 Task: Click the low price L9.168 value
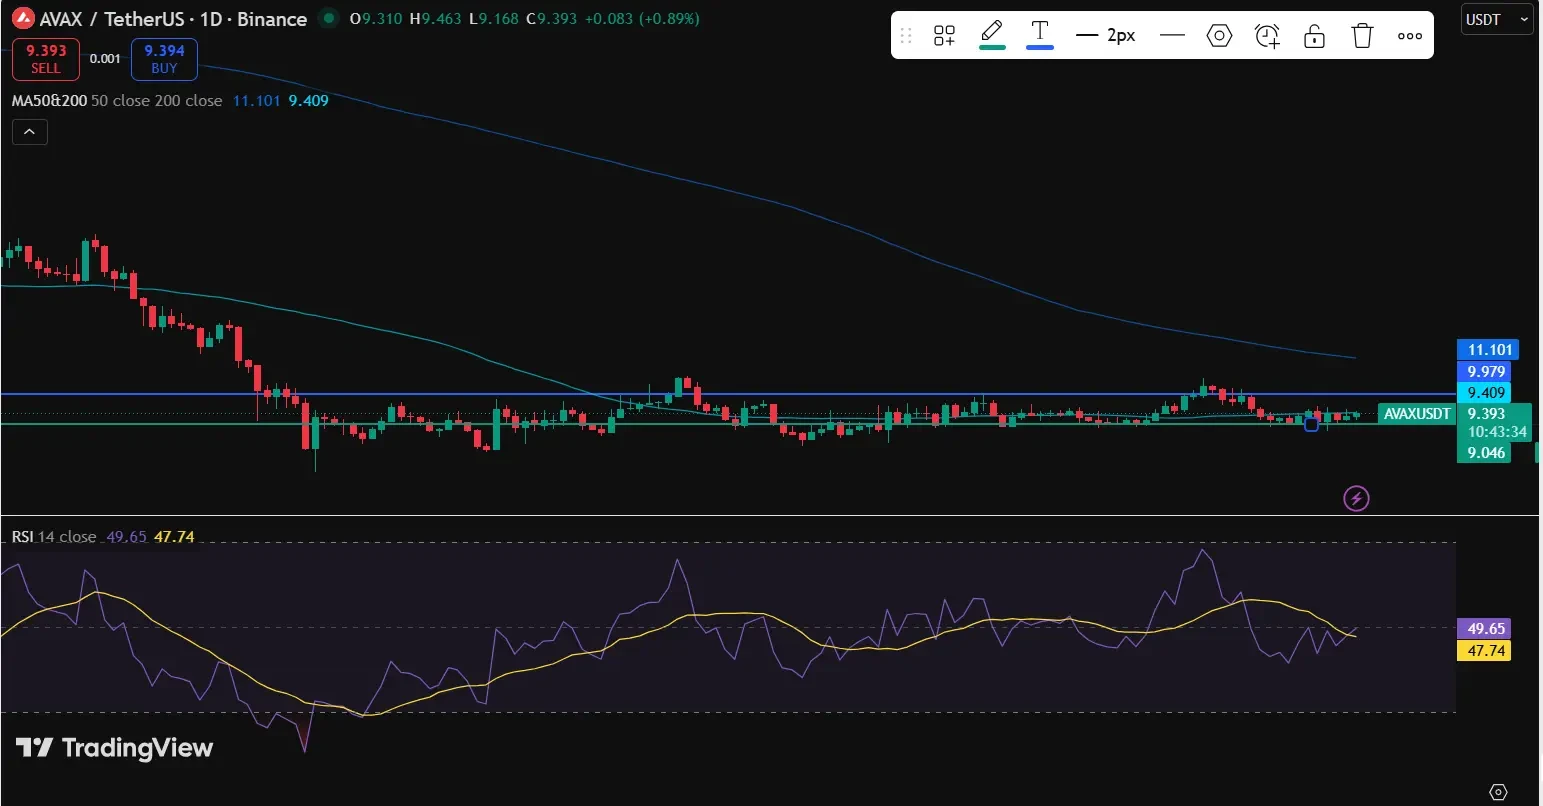[x=493, y=19]
